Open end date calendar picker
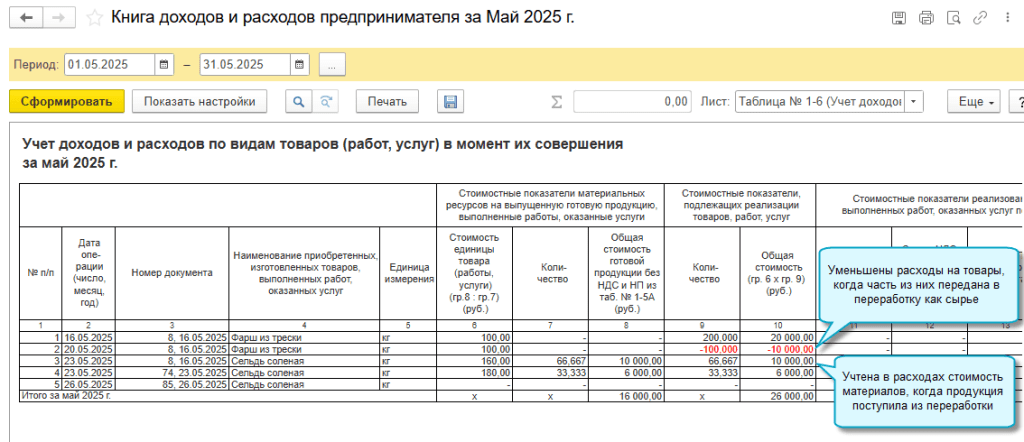This screenshot has width=1024, height=442. click(x=299, y=64)
